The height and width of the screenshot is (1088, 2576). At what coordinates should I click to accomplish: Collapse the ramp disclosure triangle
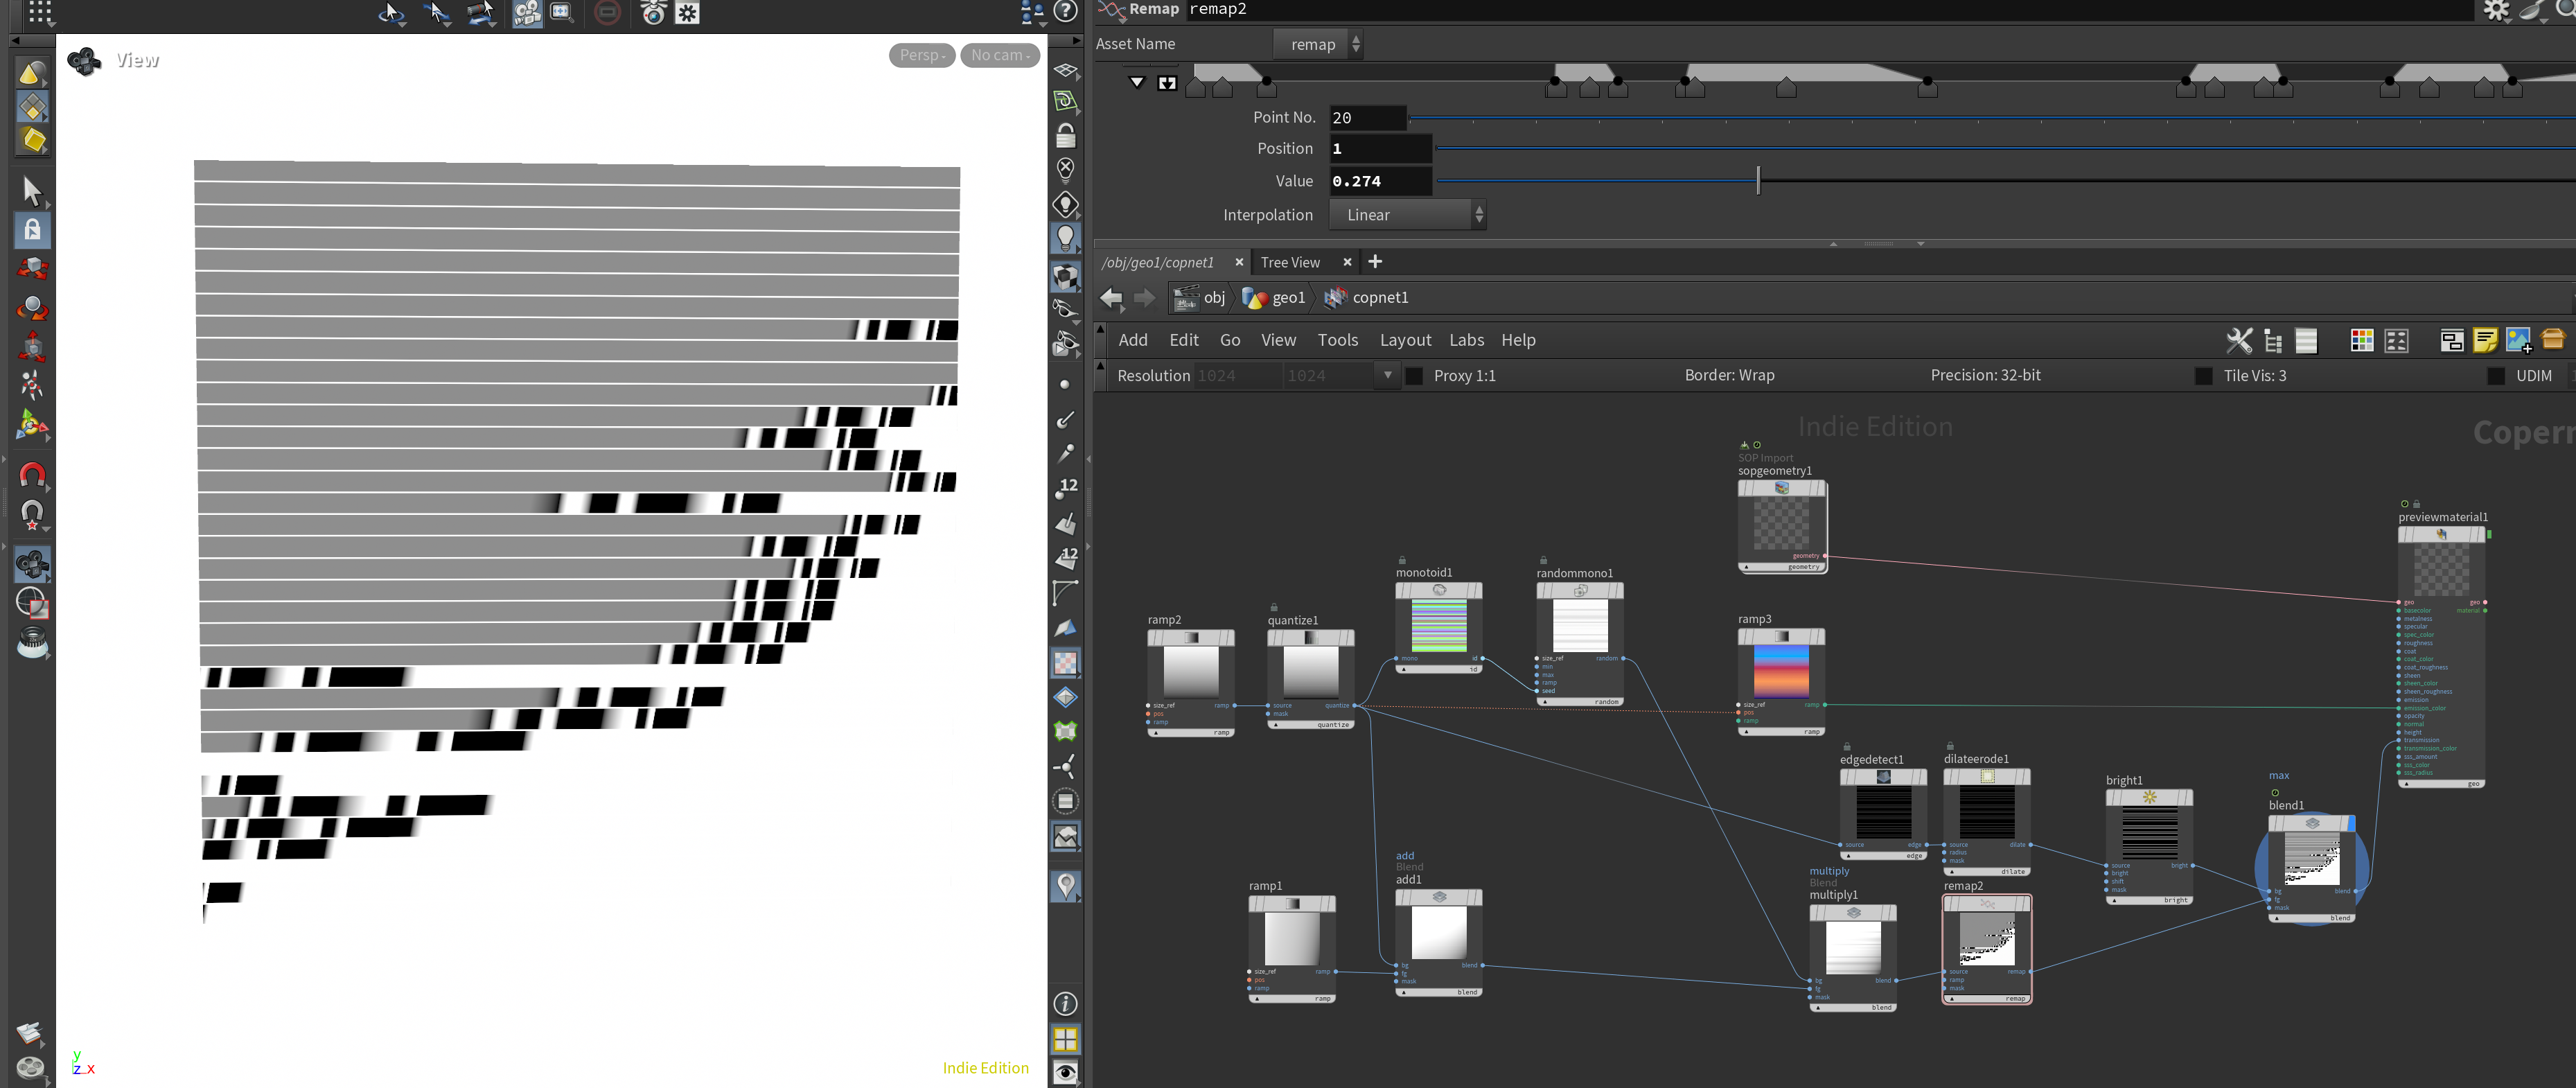[1137, 82]
